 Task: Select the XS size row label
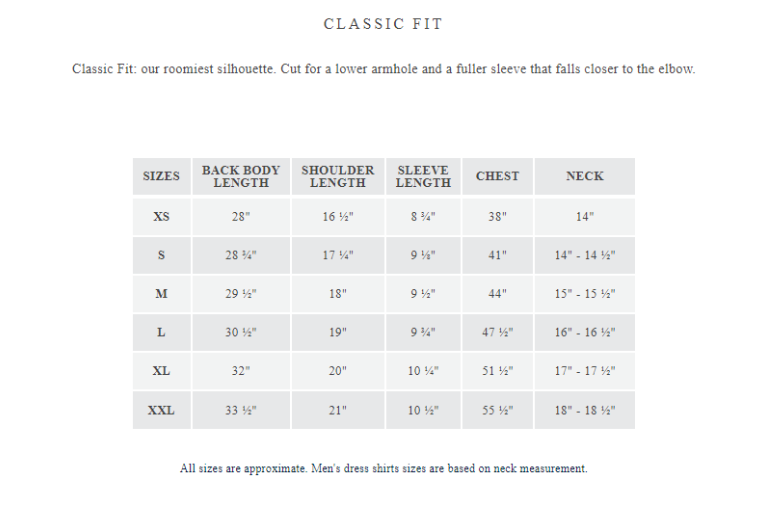click(x=161, y=217)
